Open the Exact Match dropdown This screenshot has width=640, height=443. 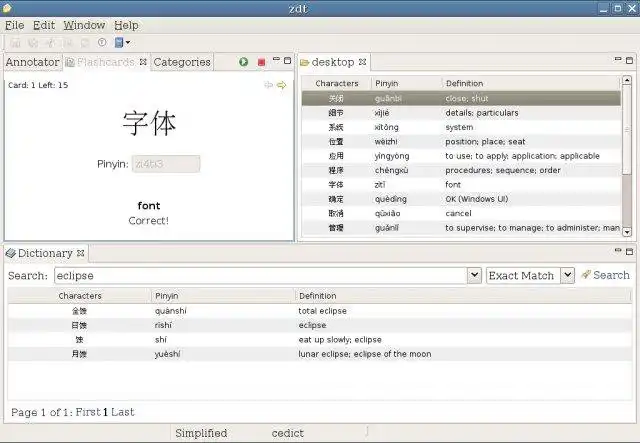point(567,275)
